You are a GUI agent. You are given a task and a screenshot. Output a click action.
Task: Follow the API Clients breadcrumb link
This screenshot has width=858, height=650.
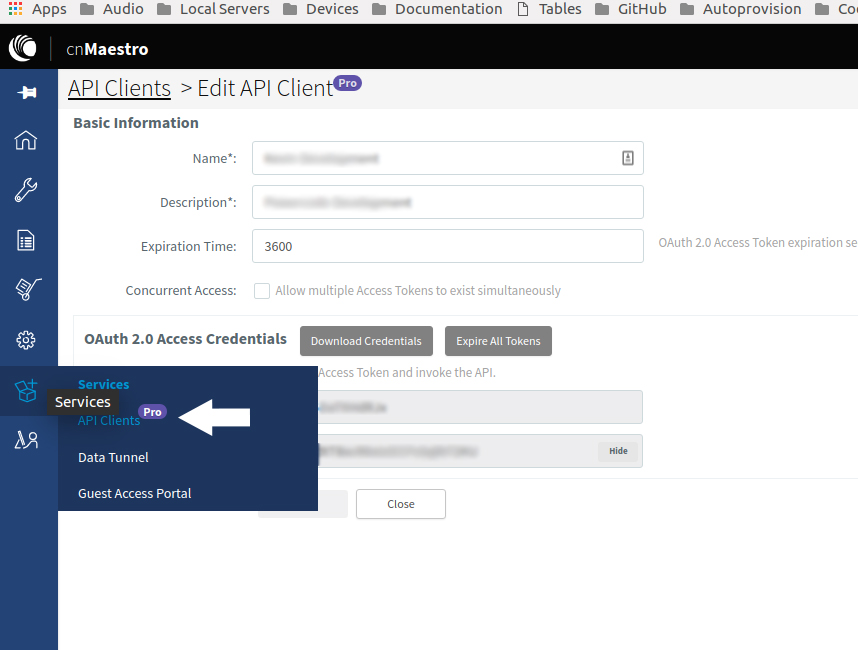coord(119,88)
